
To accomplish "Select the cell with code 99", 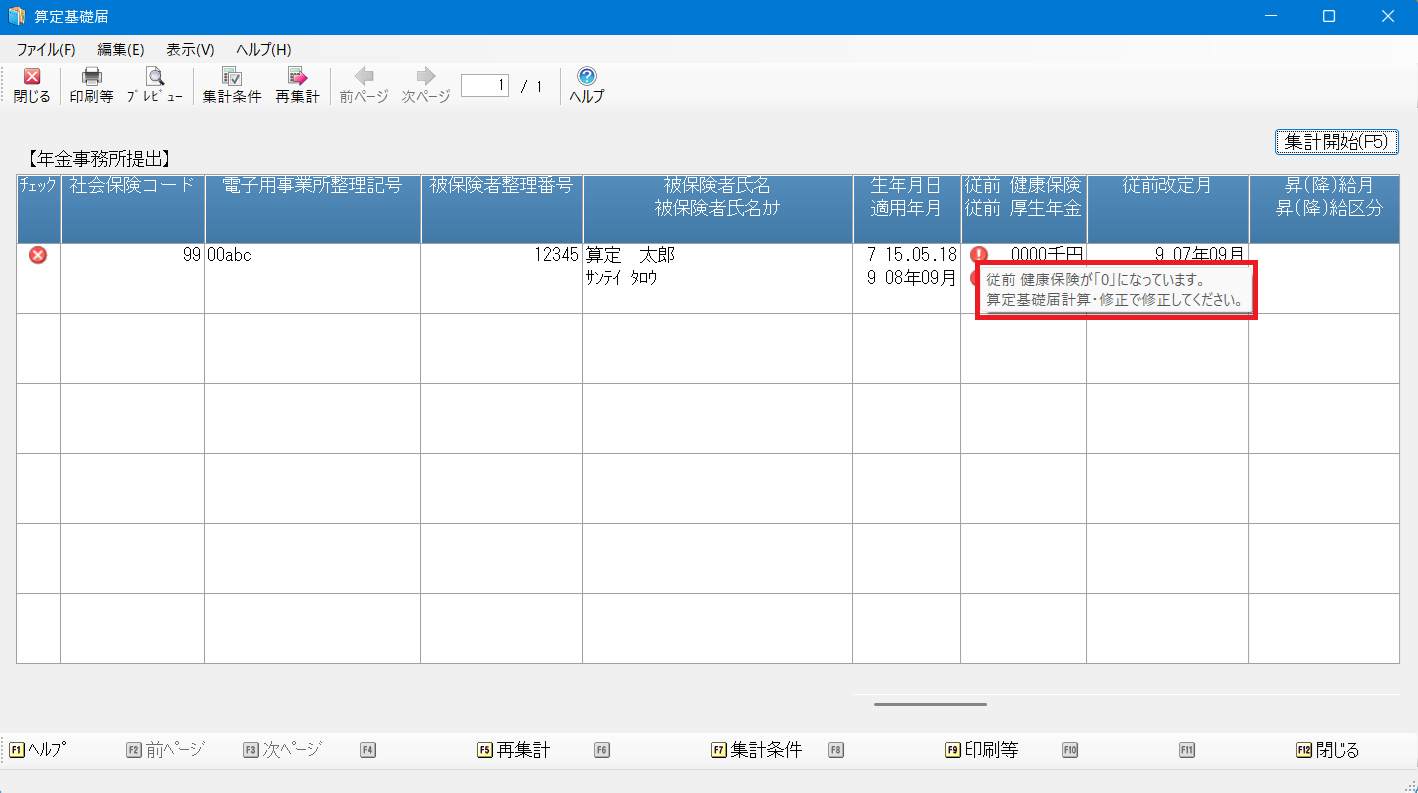I will tap(133, 279).
